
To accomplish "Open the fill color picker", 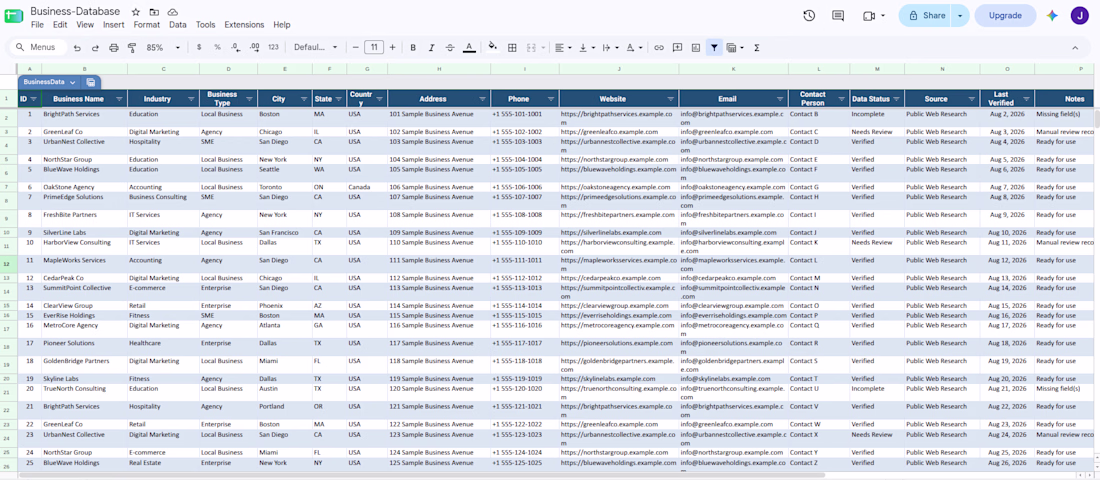I will 492,48.
